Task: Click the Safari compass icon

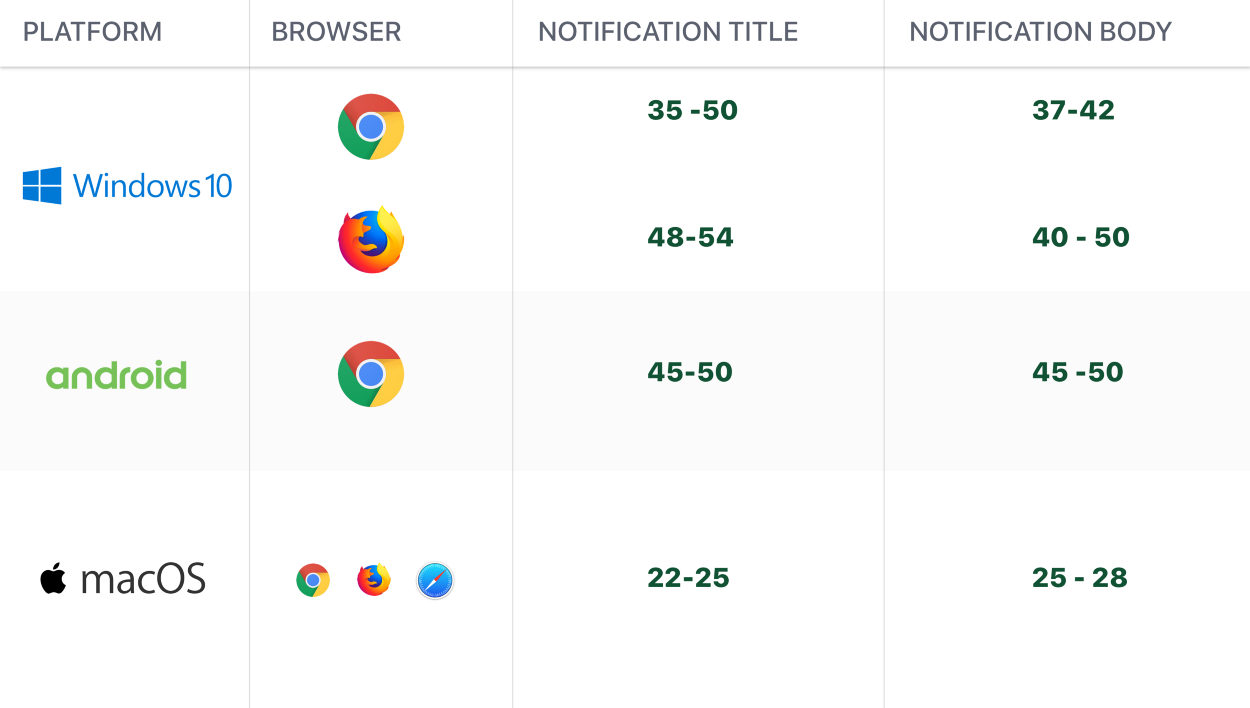Action: coord(435,580)
